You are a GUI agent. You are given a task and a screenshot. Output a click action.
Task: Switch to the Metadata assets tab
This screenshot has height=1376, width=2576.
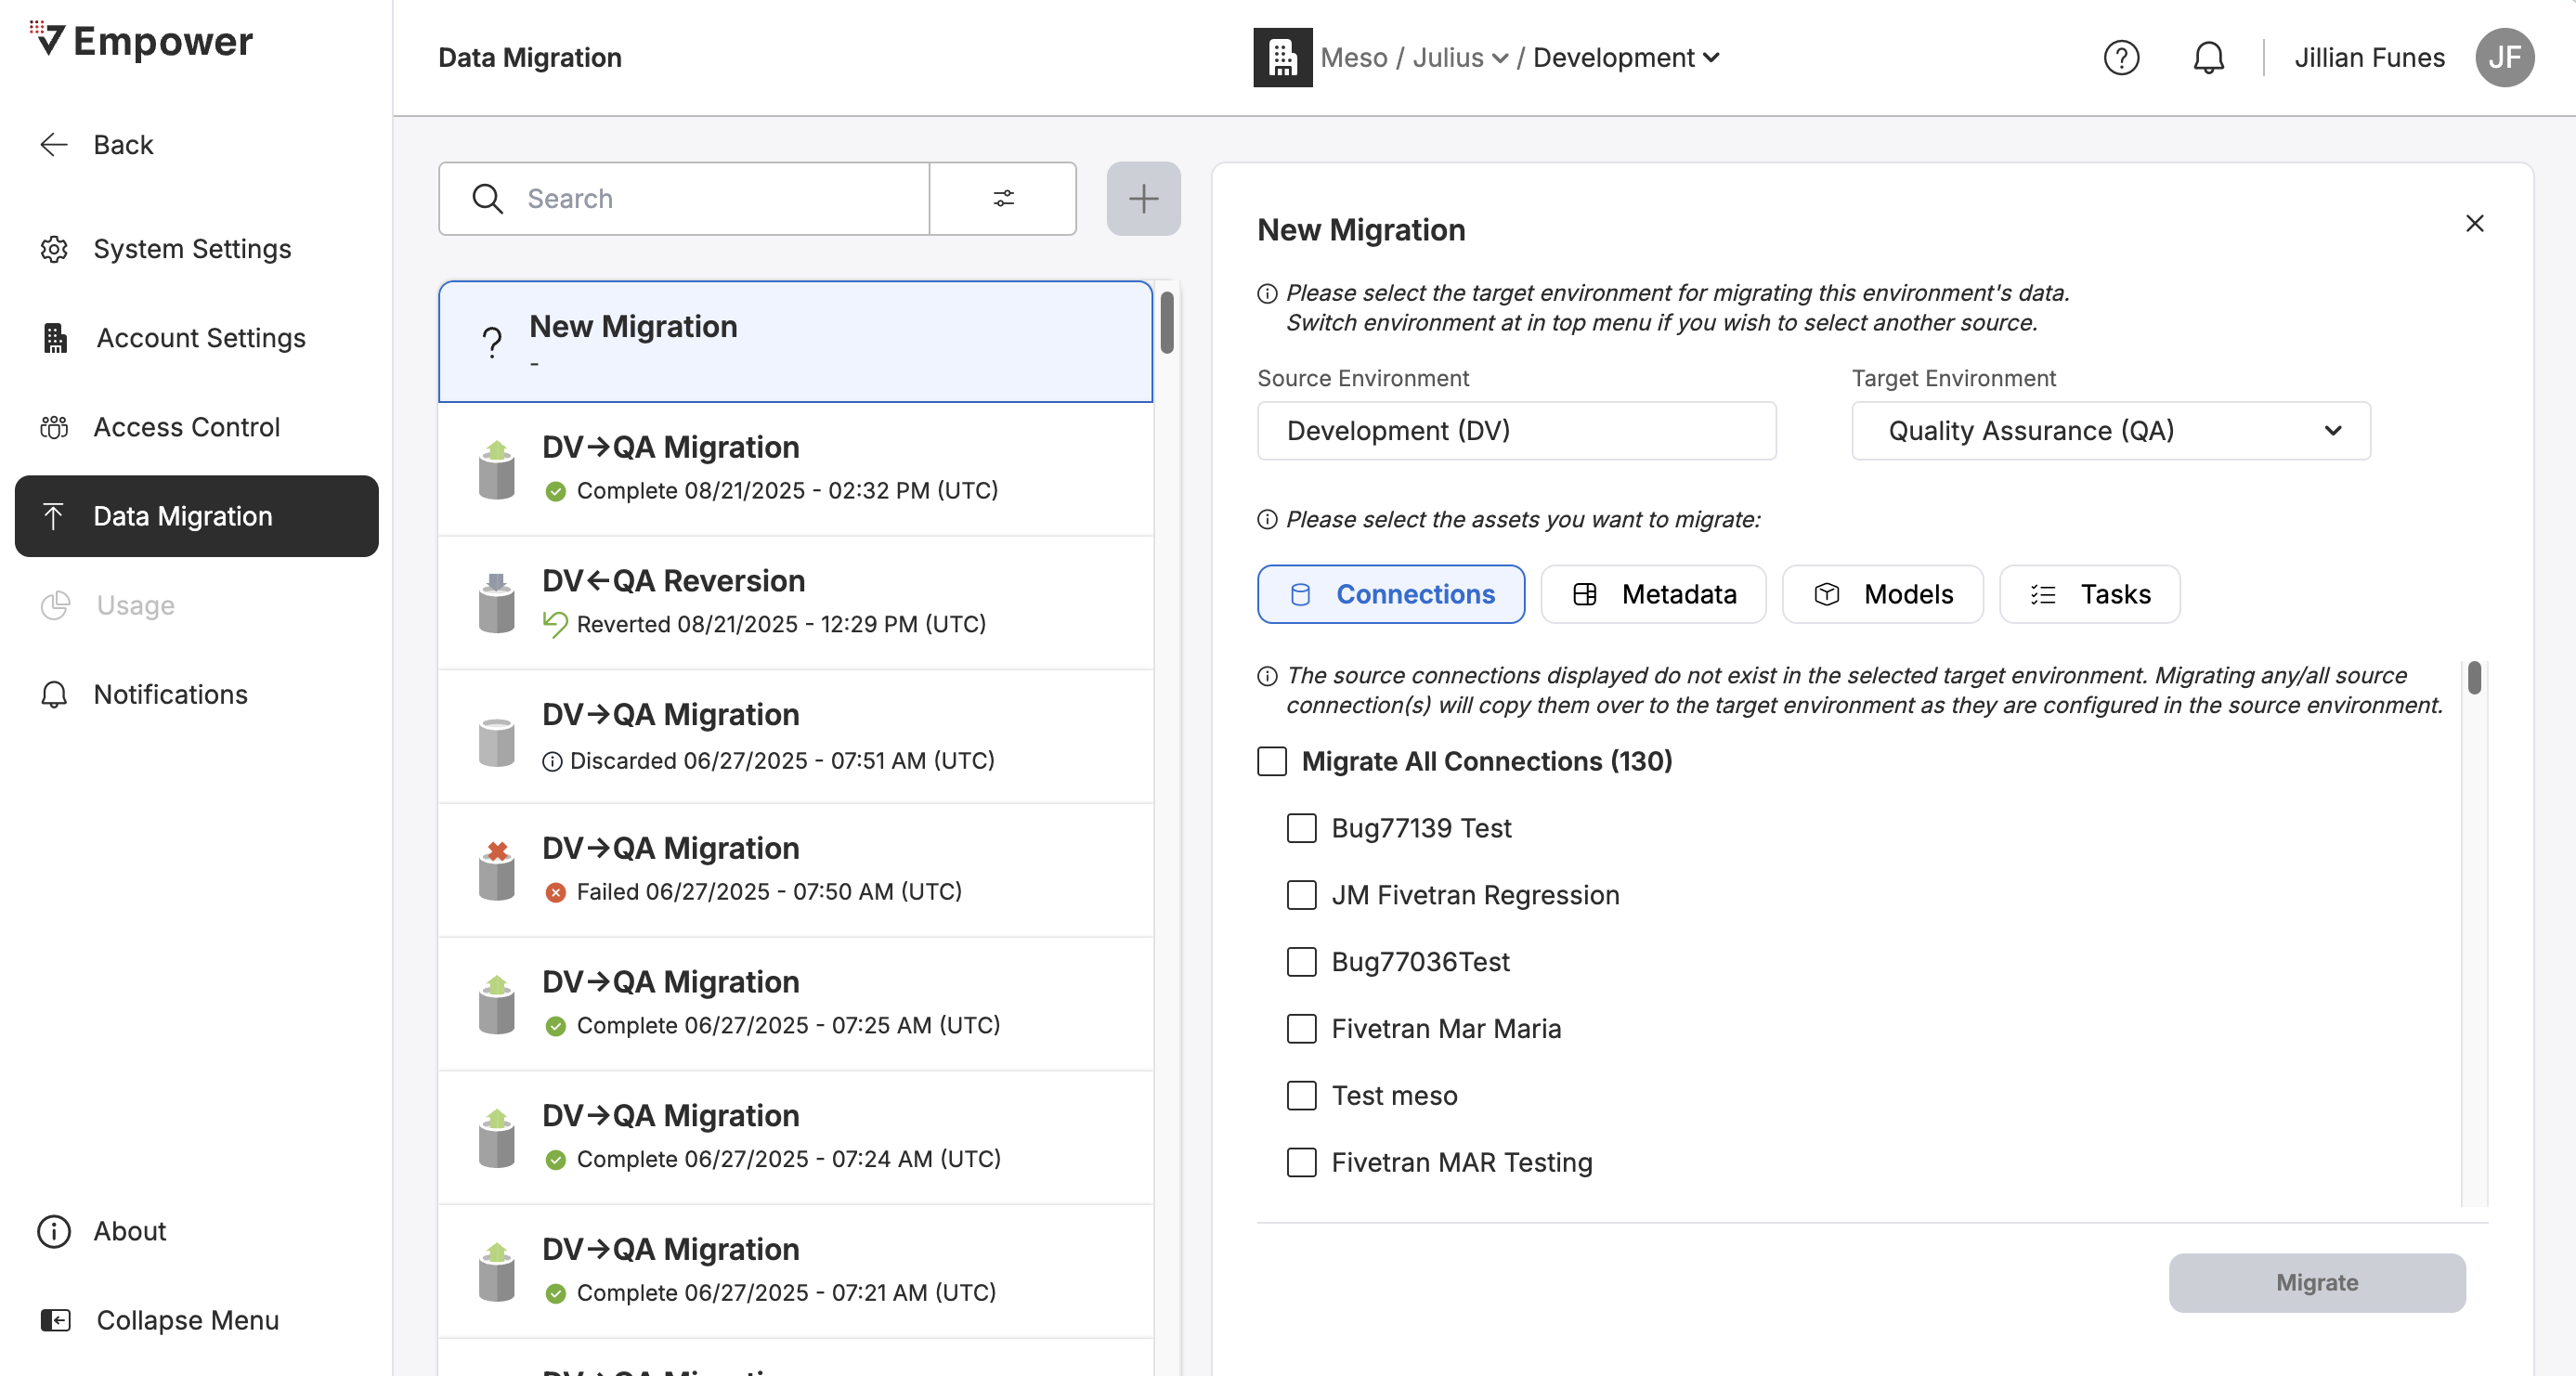click(x=1653, y=594)
